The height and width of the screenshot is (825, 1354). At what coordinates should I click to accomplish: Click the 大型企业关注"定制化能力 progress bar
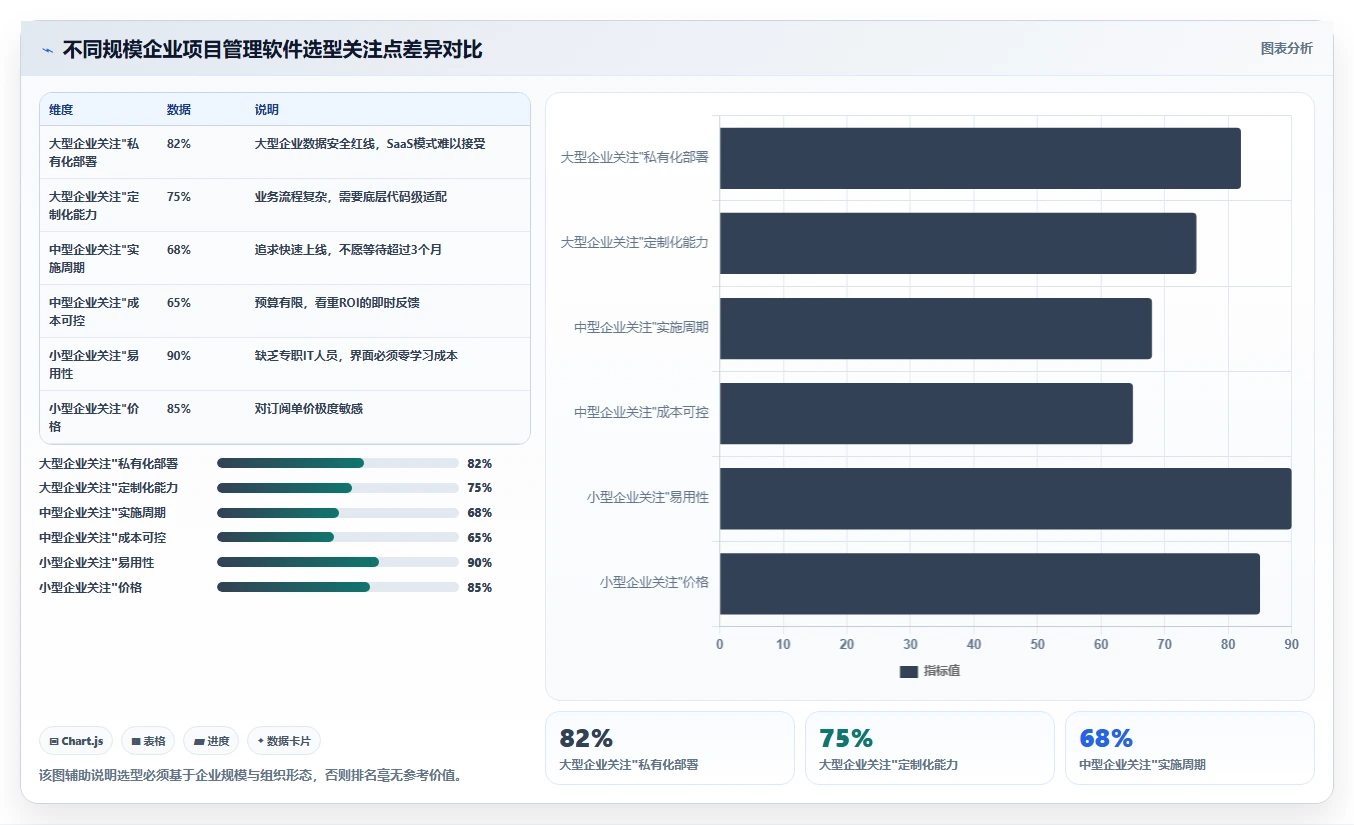pos(337,488)
